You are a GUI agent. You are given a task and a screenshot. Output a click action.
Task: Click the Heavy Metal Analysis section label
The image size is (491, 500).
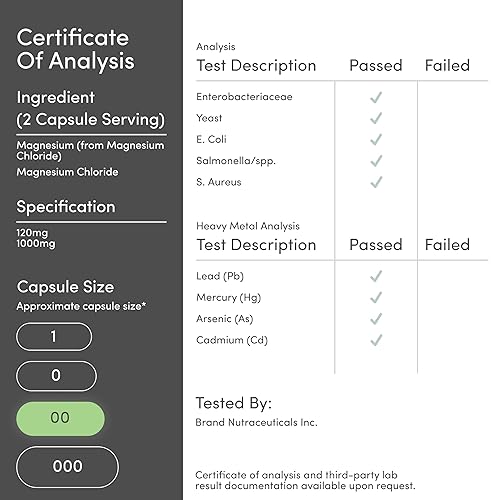tap(248, 226)
